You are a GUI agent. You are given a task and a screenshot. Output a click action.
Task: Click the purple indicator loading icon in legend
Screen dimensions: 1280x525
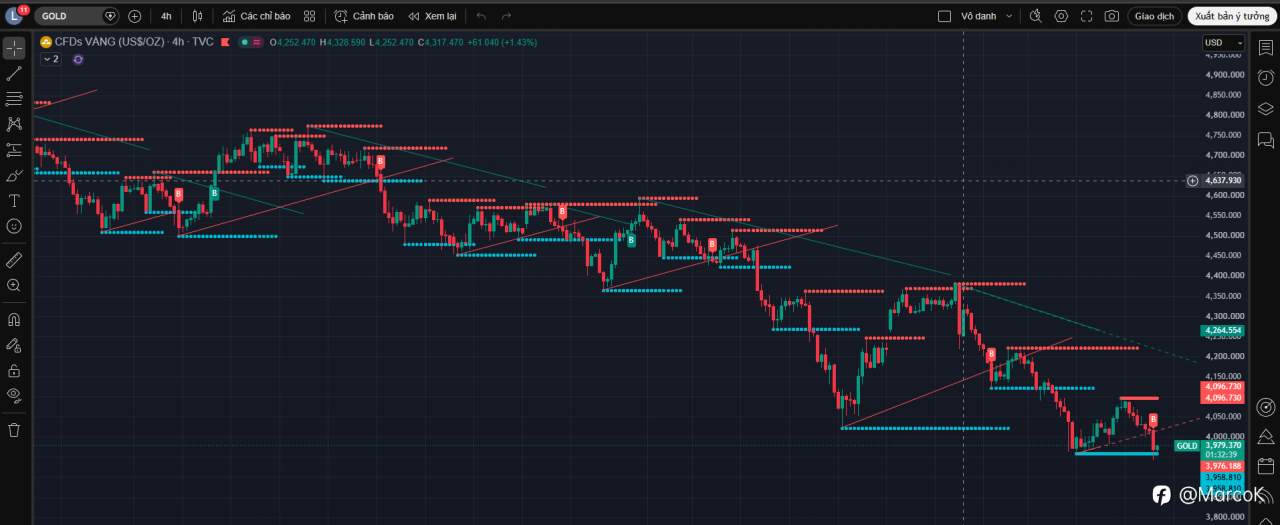tap(78, 59)
